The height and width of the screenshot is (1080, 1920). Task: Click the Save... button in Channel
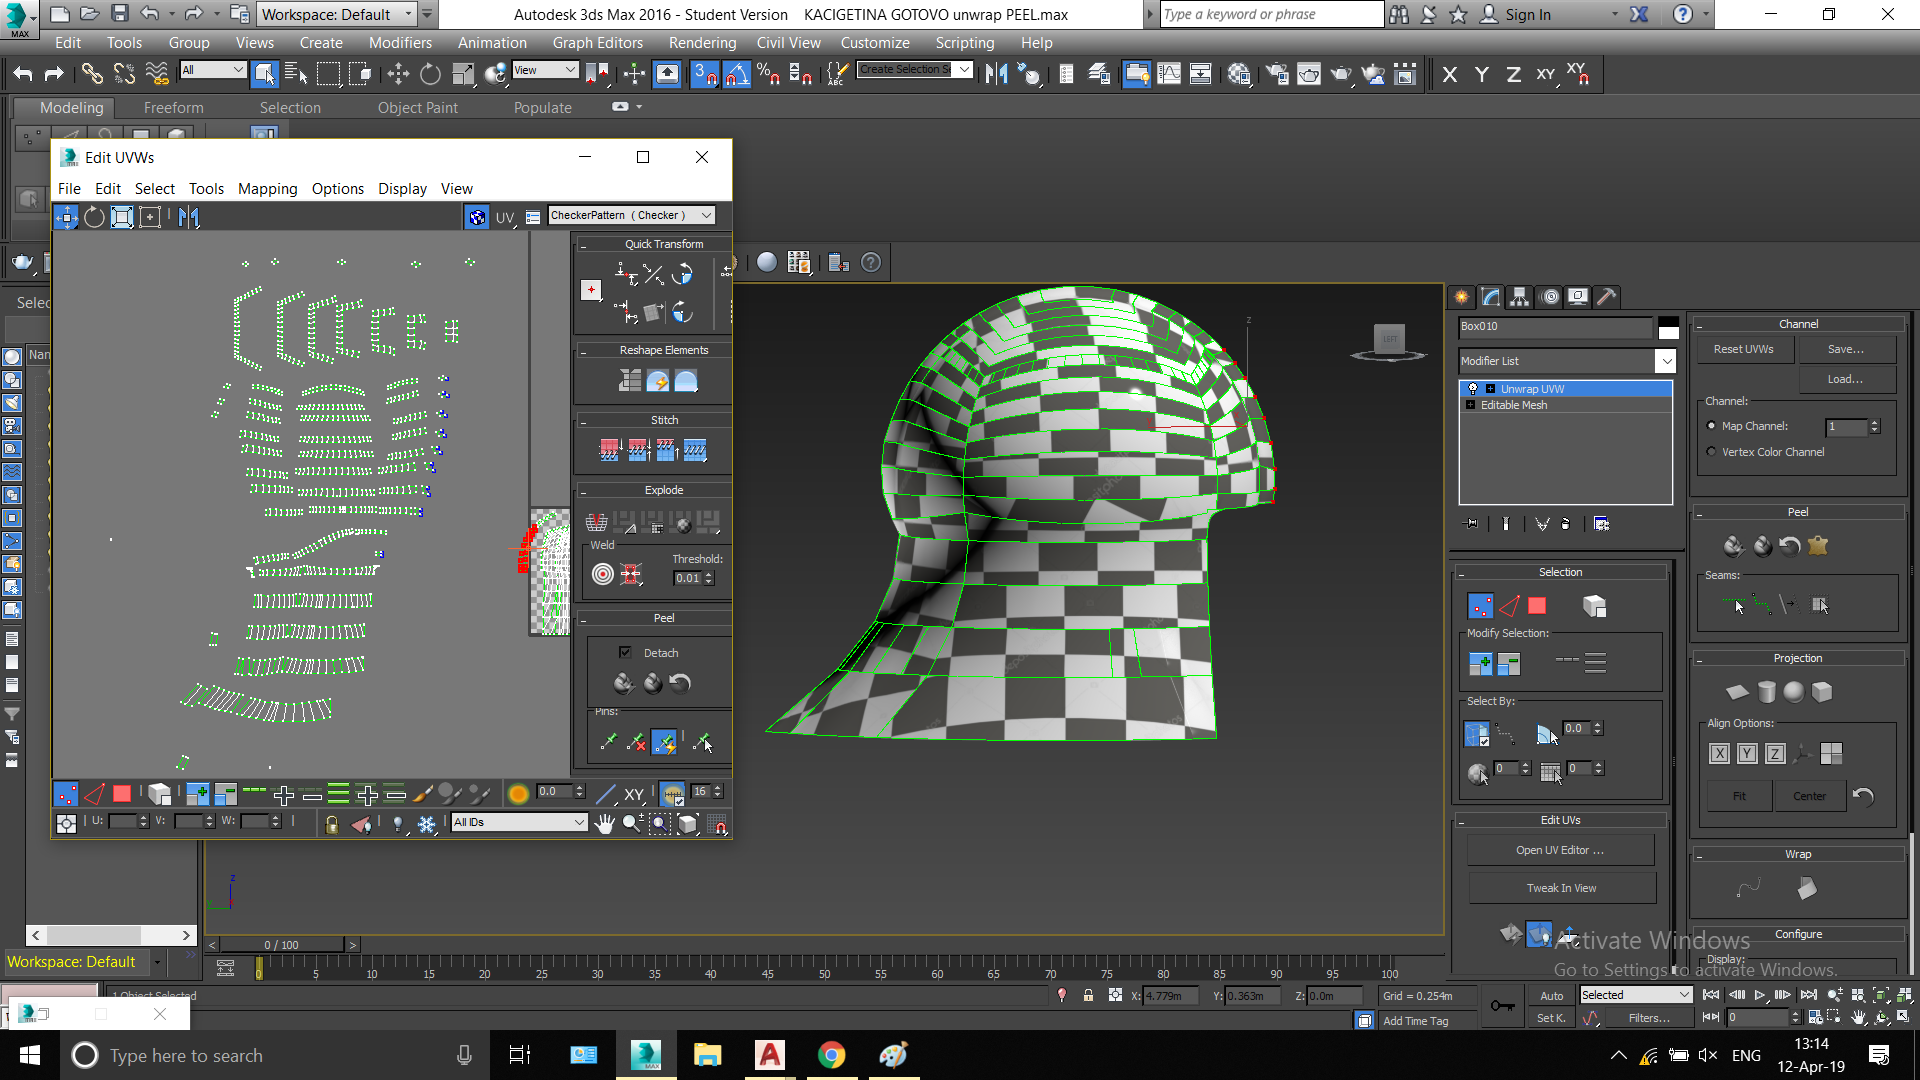pyautogui.click(x=1845, y=349)
